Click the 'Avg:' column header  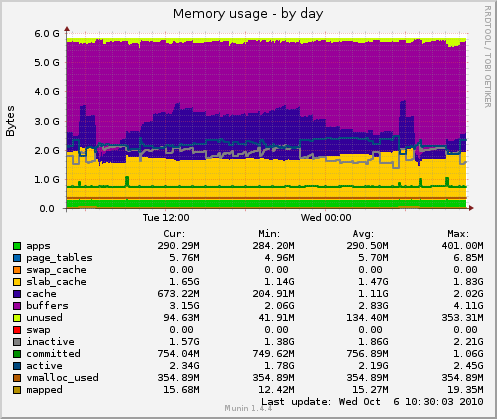[x=363, y=234]
